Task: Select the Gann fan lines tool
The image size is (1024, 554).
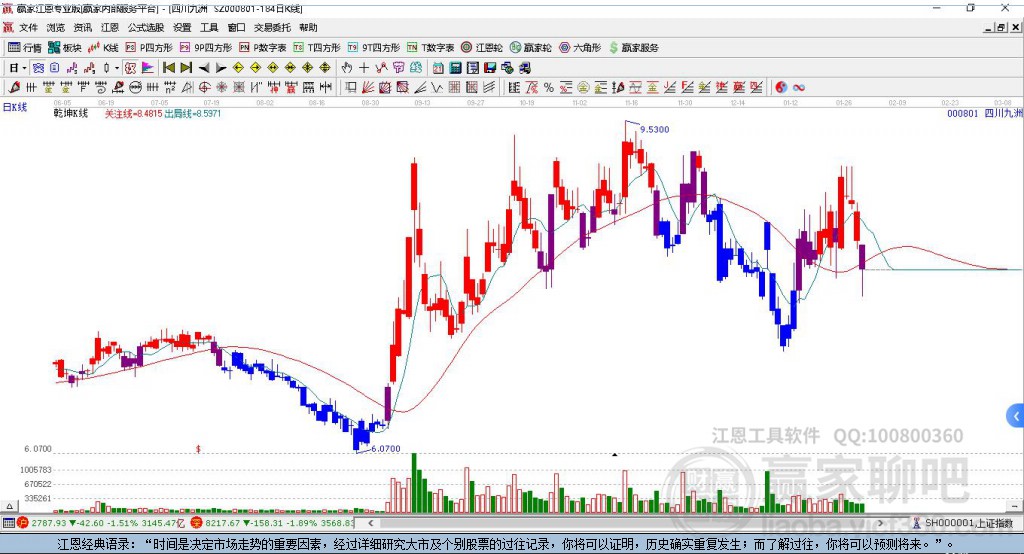Action: (x=368, y=88)
